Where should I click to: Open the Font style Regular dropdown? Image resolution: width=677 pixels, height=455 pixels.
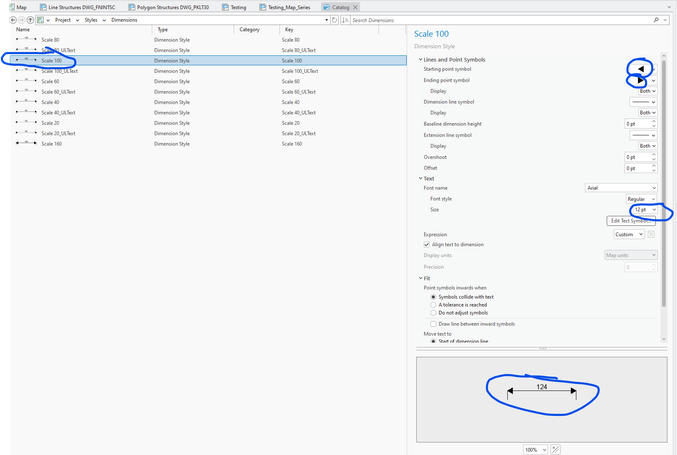[x=641, y=199]
